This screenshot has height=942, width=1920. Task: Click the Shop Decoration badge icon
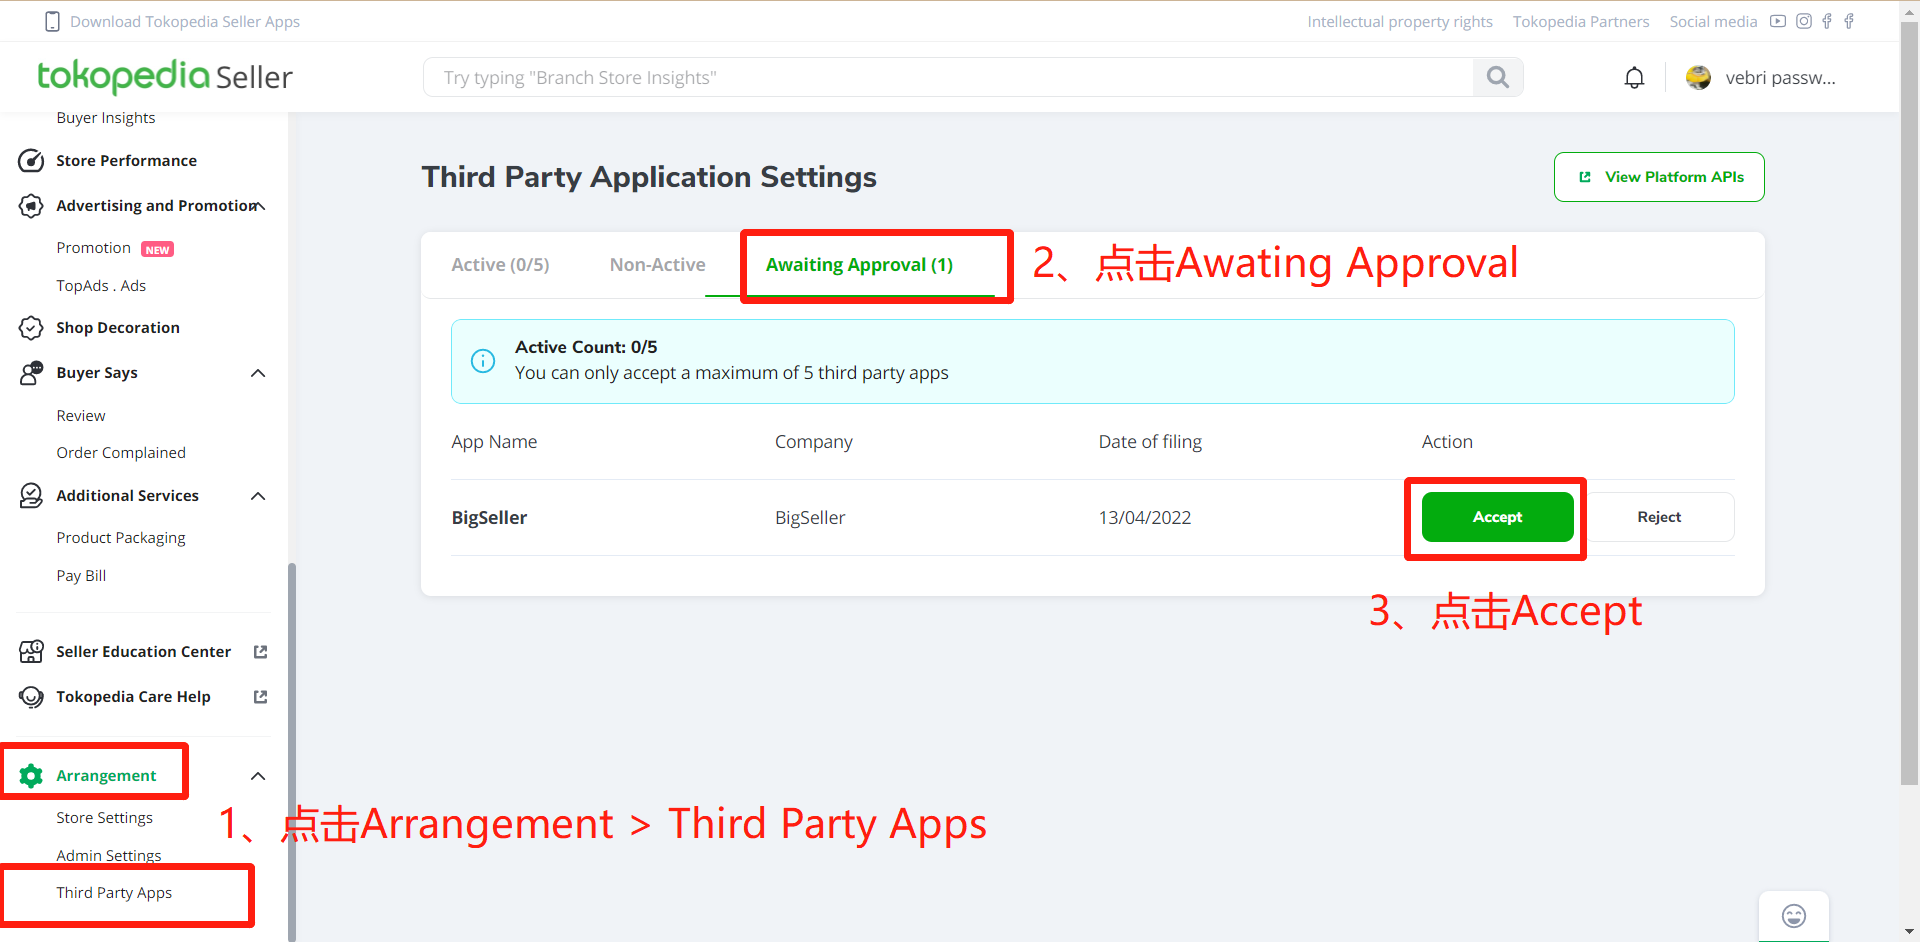tap(31, 328)
